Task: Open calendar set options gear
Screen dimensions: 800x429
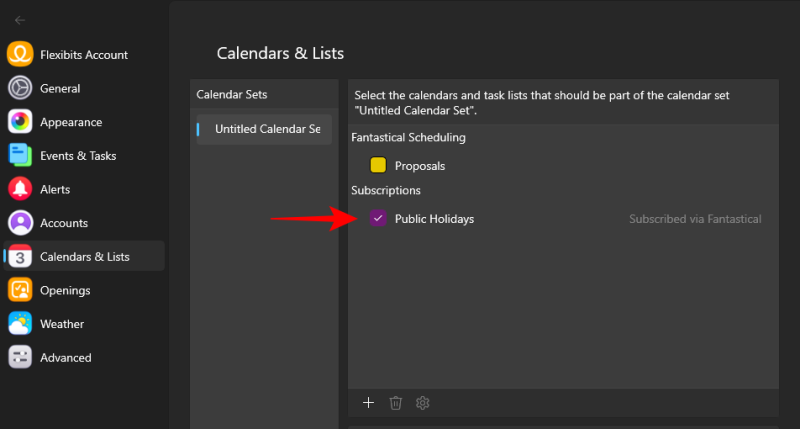Action: (x=423, y=402)
